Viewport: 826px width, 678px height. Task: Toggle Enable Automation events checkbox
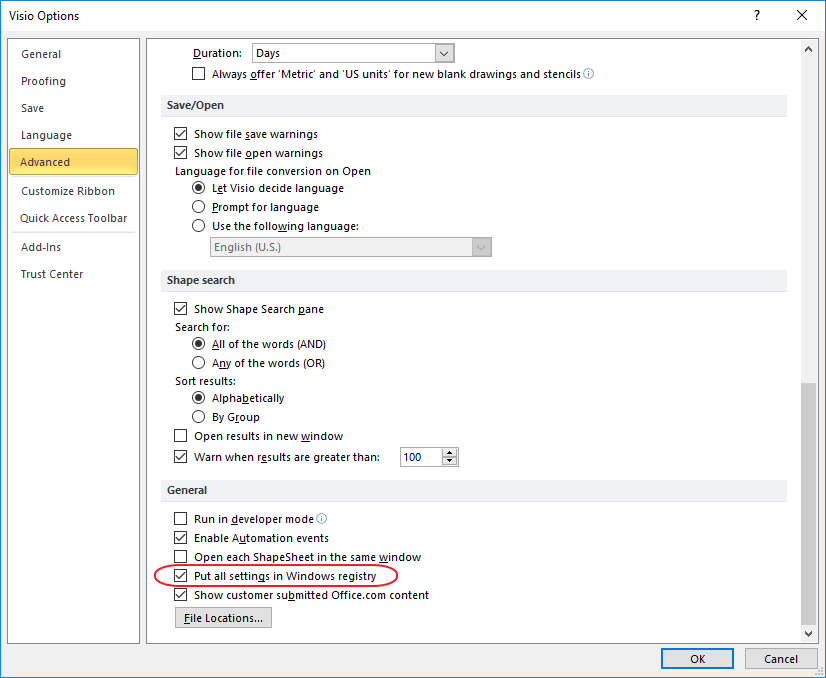click(181, 538)
